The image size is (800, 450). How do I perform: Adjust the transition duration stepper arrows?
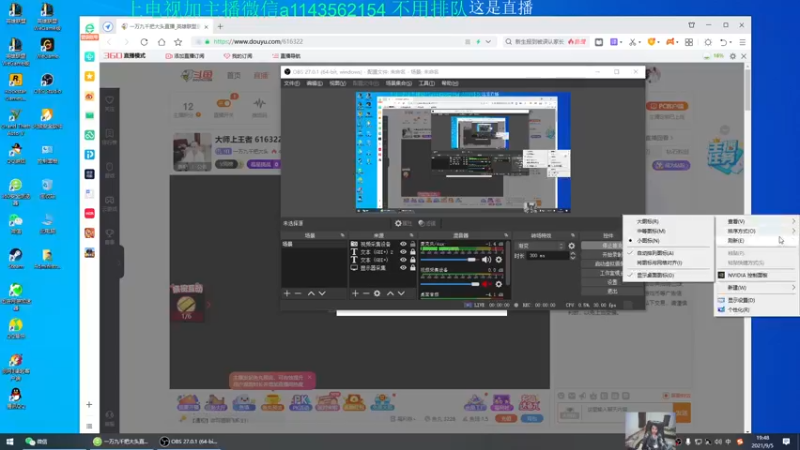(x=572, y=256)
